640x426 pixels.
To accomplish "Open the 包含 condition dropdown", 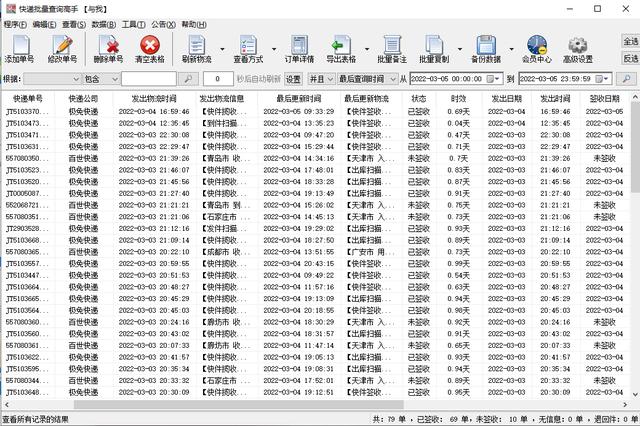I will point(101,79).
